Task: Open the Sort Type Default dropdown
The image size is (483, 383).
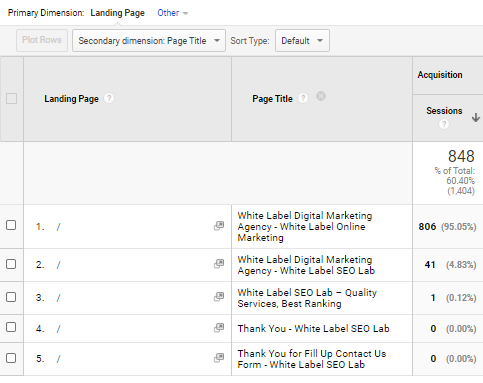Action: [302, 41]
